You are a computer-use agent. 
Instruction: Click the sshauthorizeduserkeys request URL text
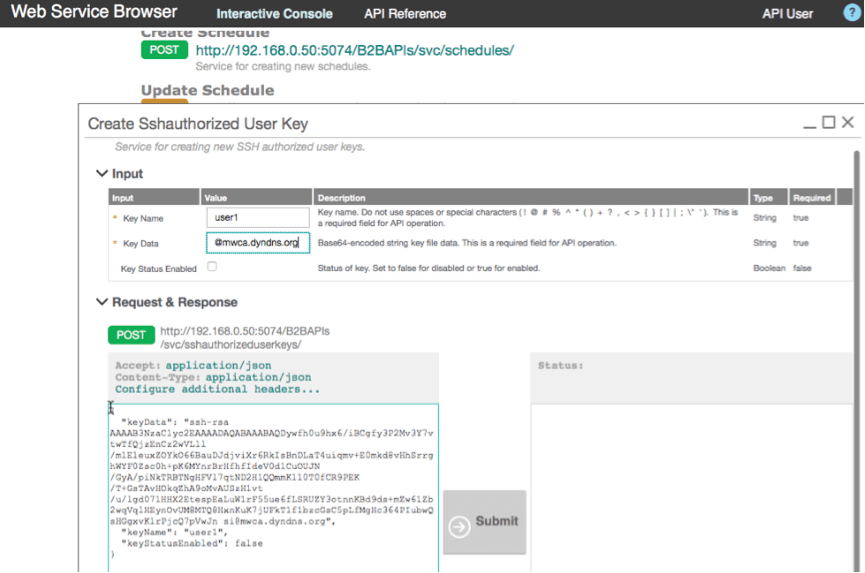pos(245,338)
